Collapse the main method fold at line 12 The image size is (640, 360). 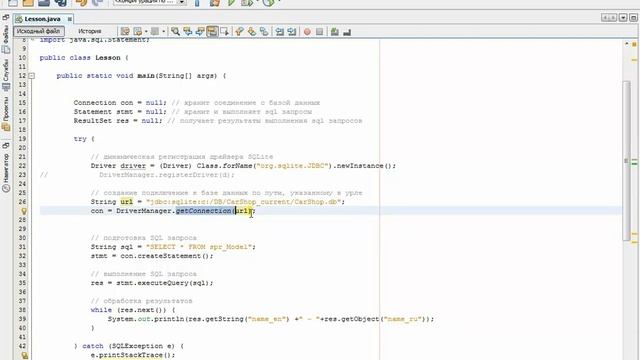pyautogui.click(x=31, y=76)
